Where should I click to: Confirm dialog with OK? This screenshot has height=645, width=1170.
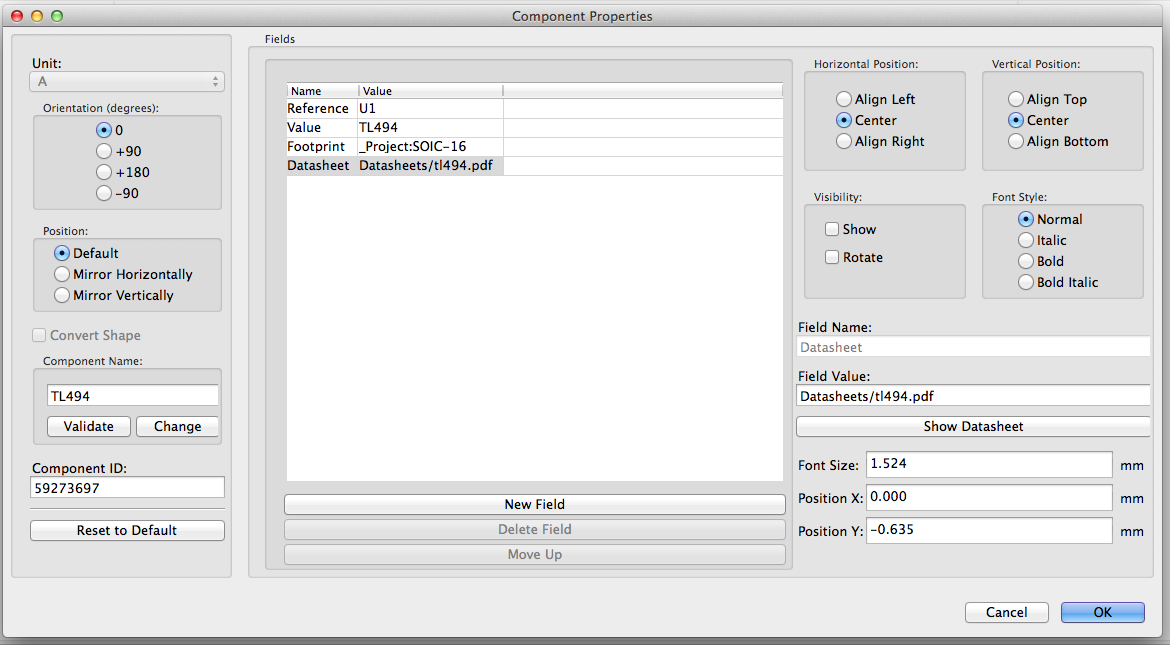(x=1102, y=612)
